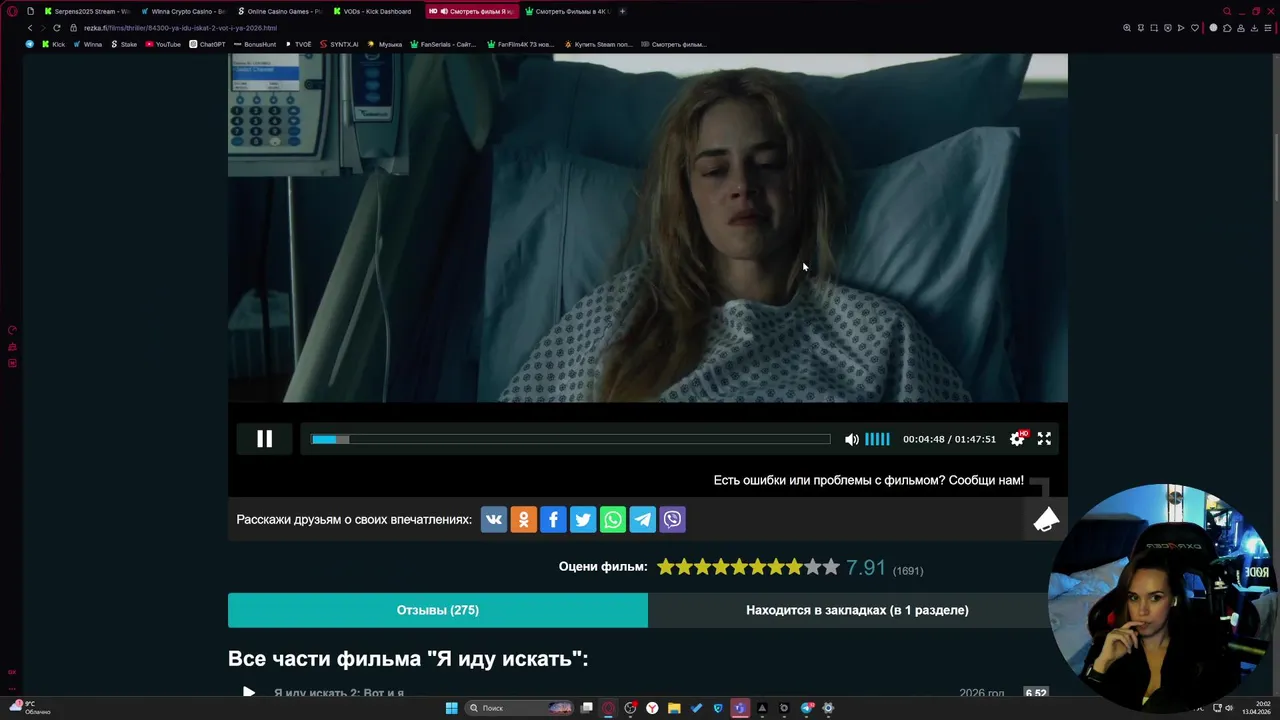Open the tab search icon in title bar
The width and height of the screenshot is (1280, 720).
pyautogui.click(x=1227, y=11)
